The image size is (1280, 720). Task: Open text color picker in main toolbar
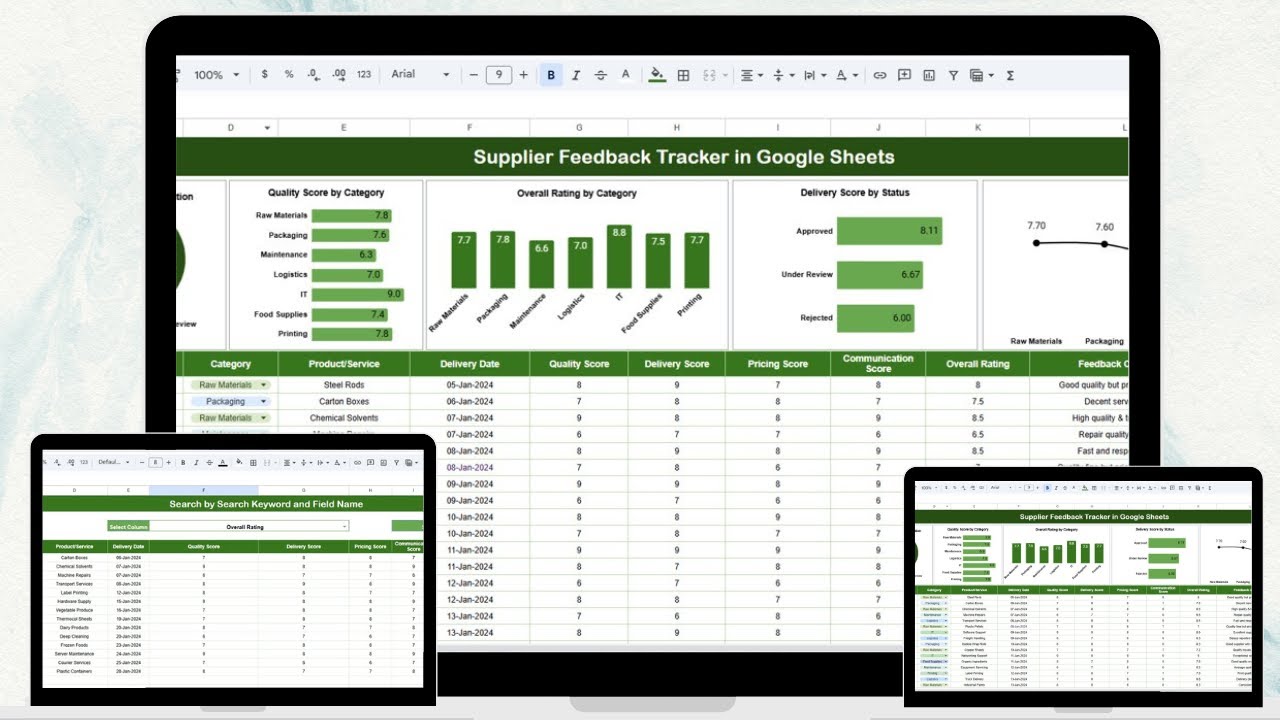[626, 75]
